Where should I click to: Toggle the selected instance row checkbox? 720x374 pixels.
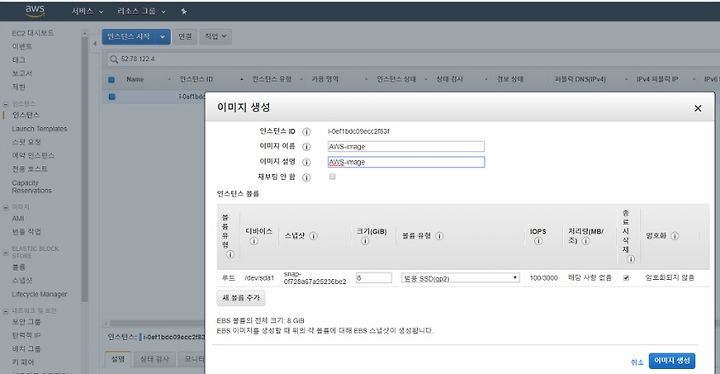click(x=112, y=96)
